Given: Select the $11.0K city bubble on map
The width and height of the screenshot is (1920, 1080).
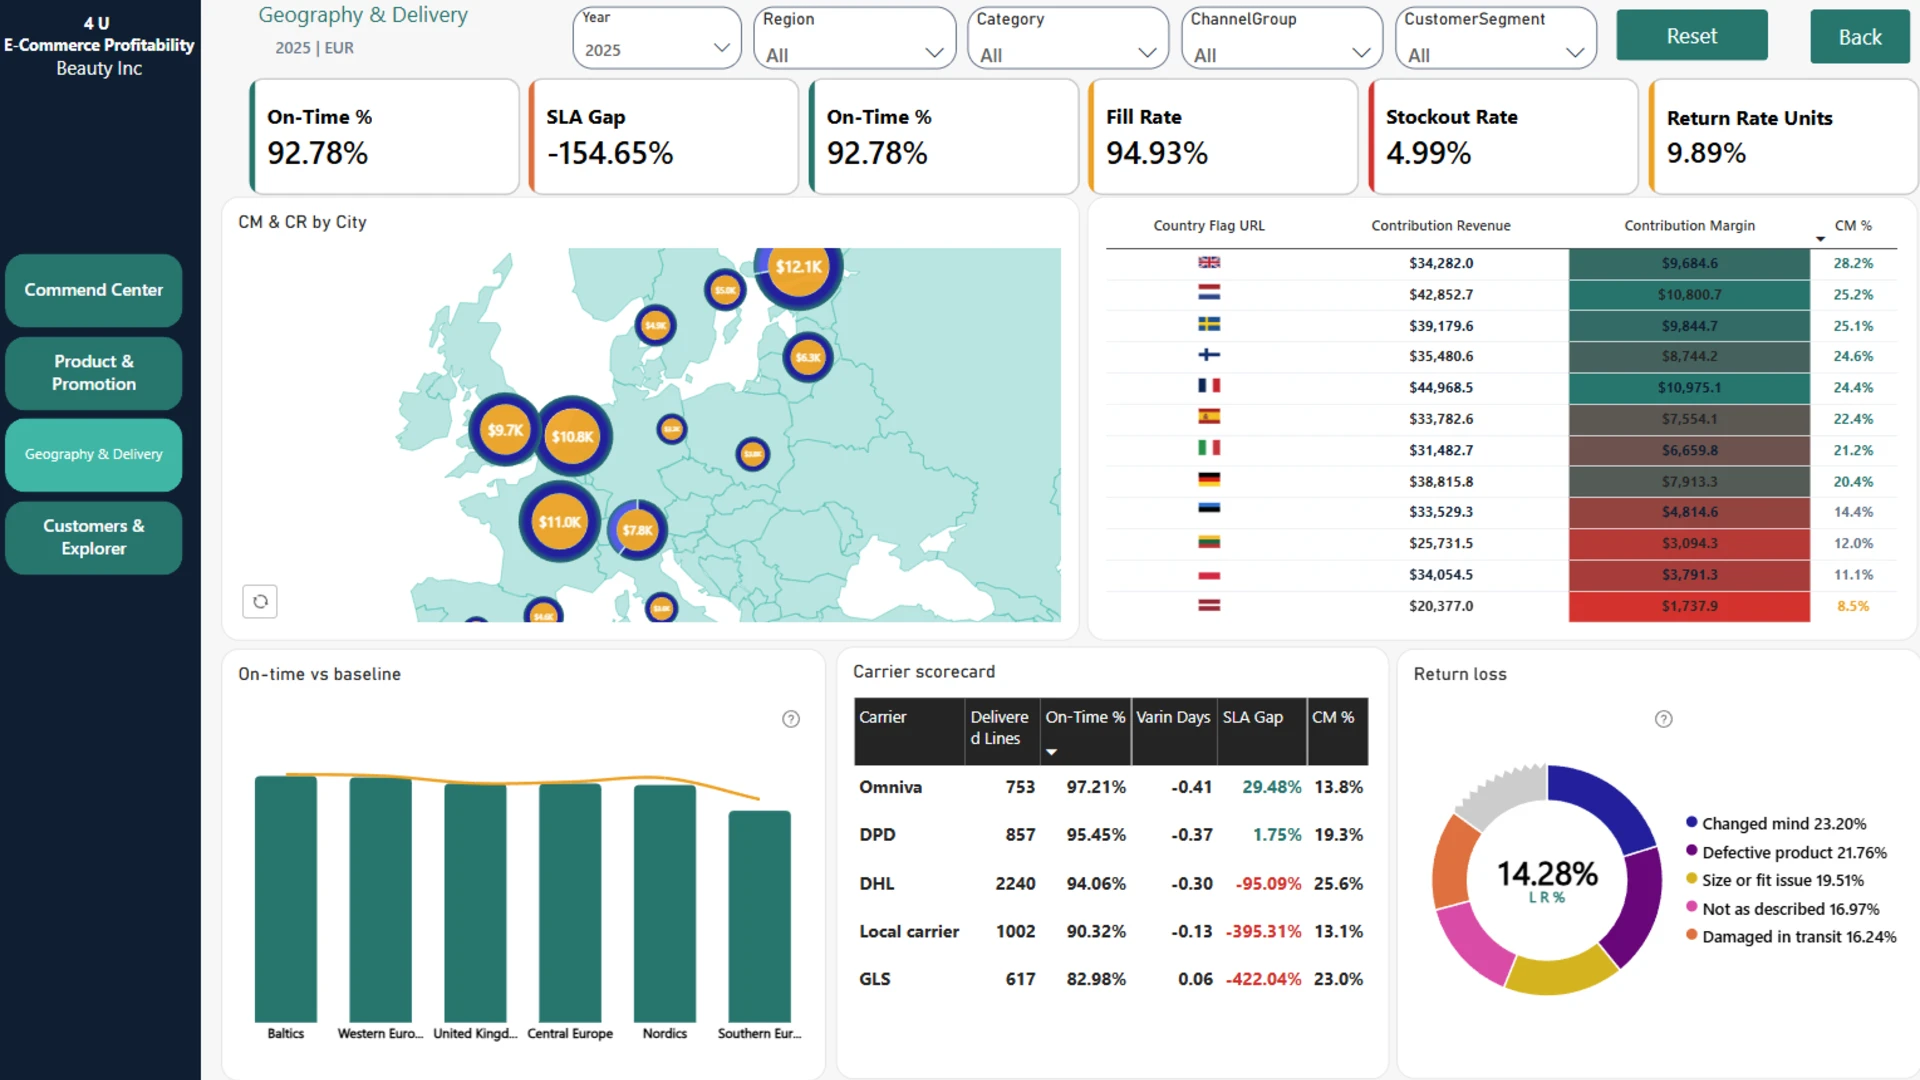Looking at the screenshot, I should tap(559, 521).
